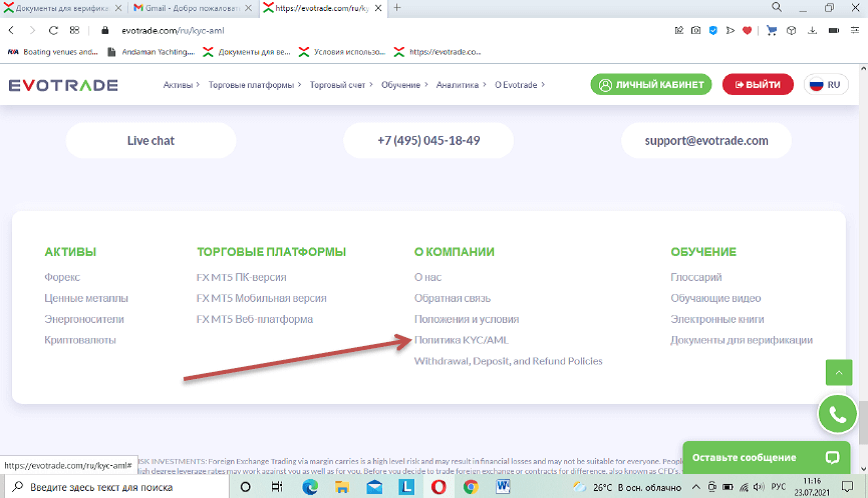This screenshot has height=498, width=868.
Task: Open the Документы для верификации footer link
Action: point(741,340)
